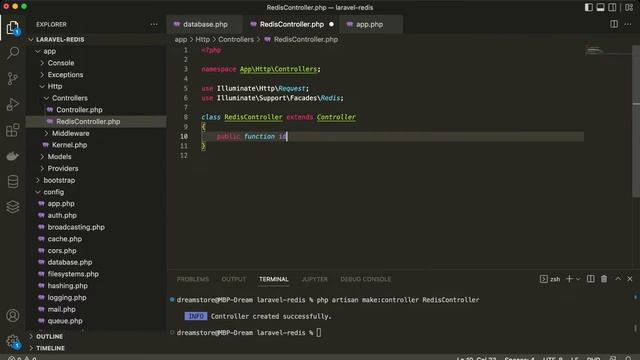Customize layout icon in title bar
640x360 pixels.
tap(629, 7)
